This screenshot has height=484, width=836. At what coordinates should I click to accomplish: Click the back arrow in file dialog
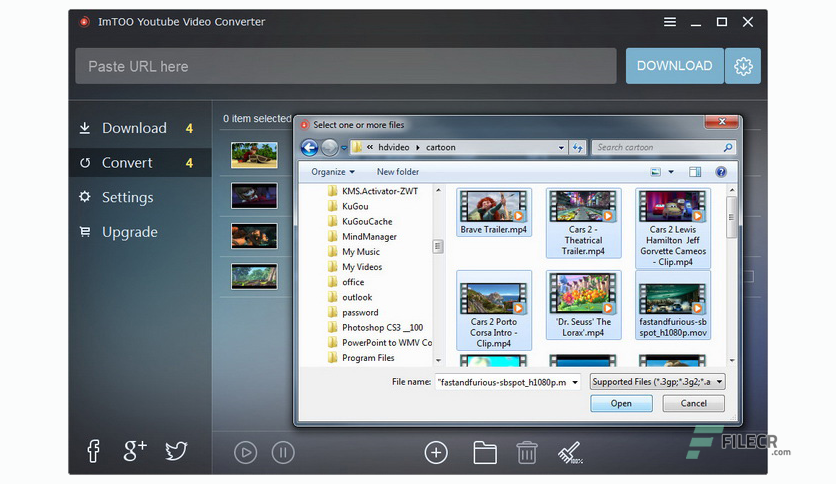point(309,148)
